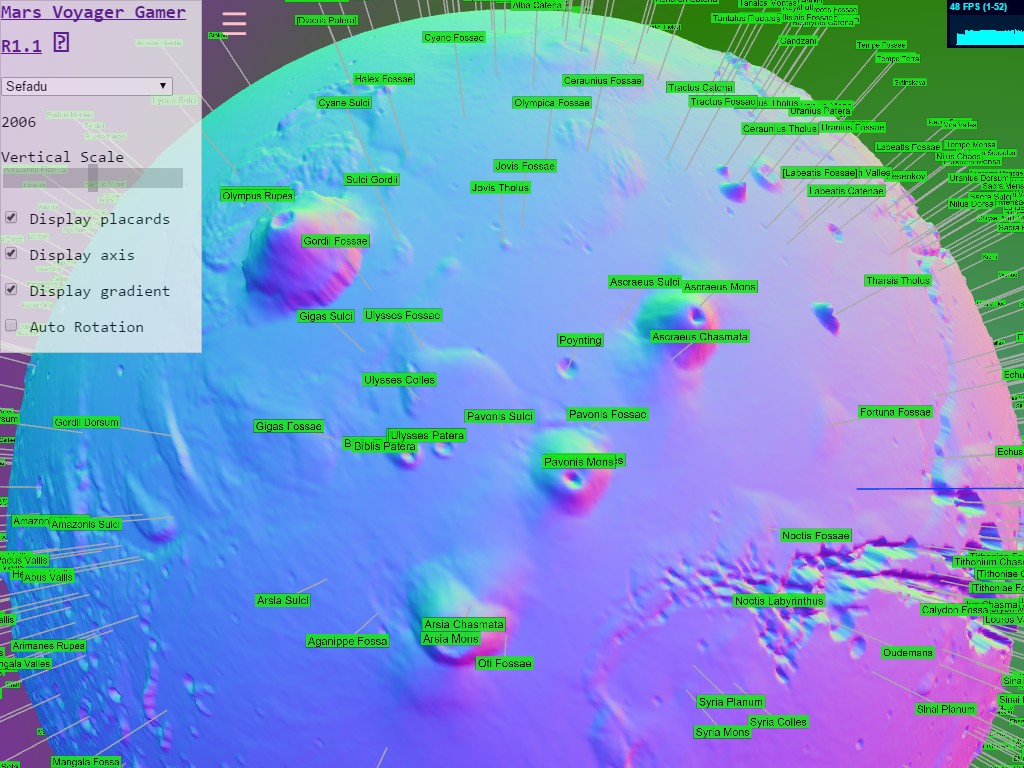Screen dimensions: 1024x768
Task: Select the Fortuna Fossae placard
Action: coord(895,412)
